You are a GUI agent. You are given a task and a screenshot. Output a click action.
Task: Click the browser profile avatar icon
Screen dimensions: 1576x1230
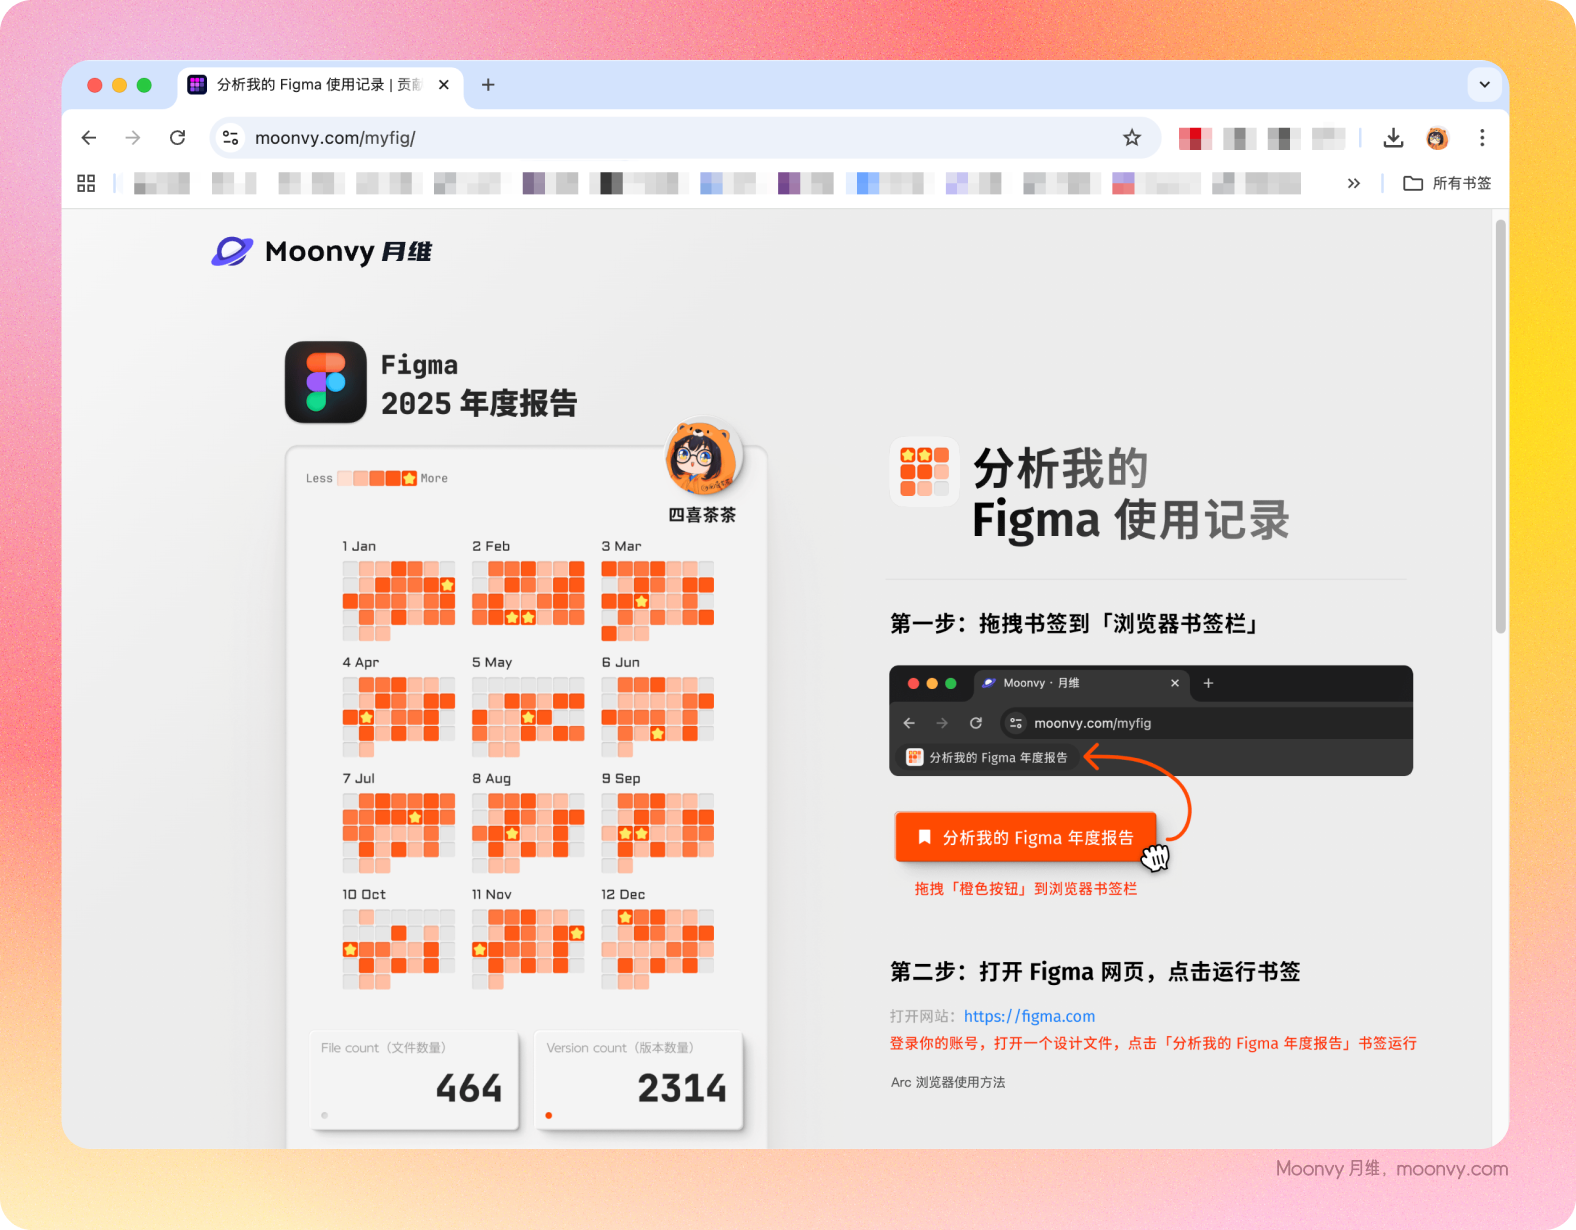tap(1437, 138)
